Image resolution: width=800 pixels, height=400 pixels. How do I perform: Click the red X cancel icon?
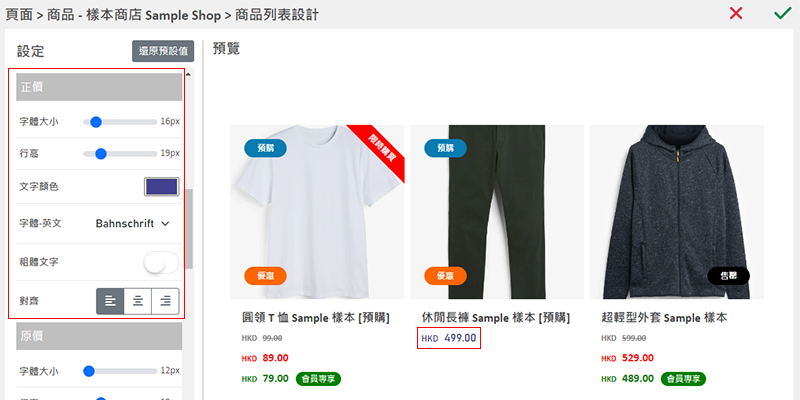point(736,13)
